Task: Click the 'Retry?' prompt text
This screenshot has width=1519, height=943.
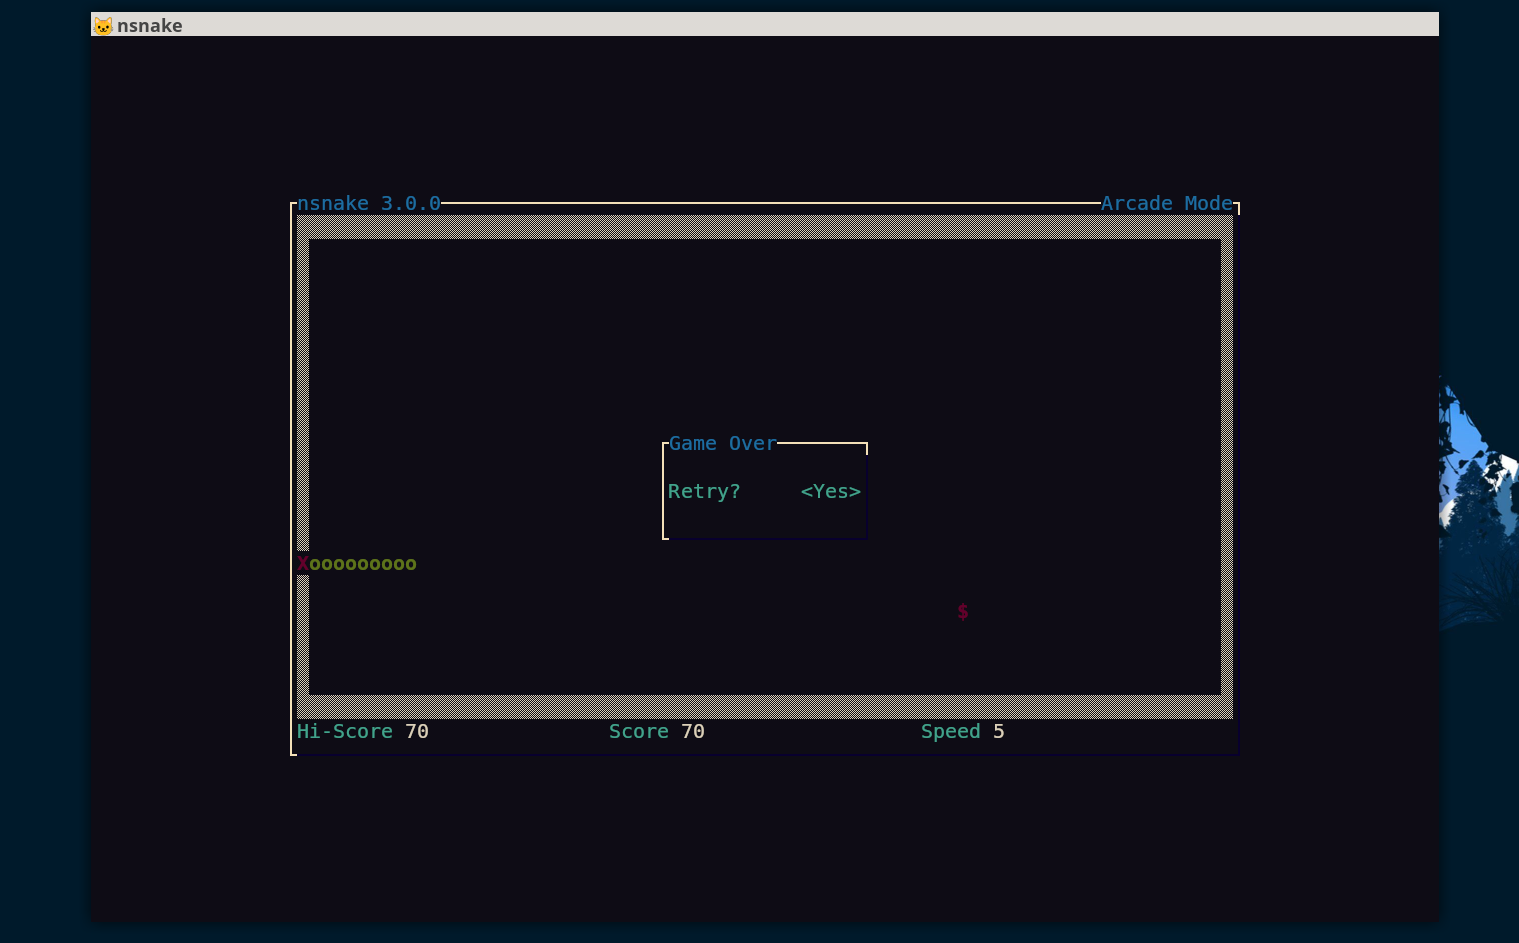Action: (704, 491)
